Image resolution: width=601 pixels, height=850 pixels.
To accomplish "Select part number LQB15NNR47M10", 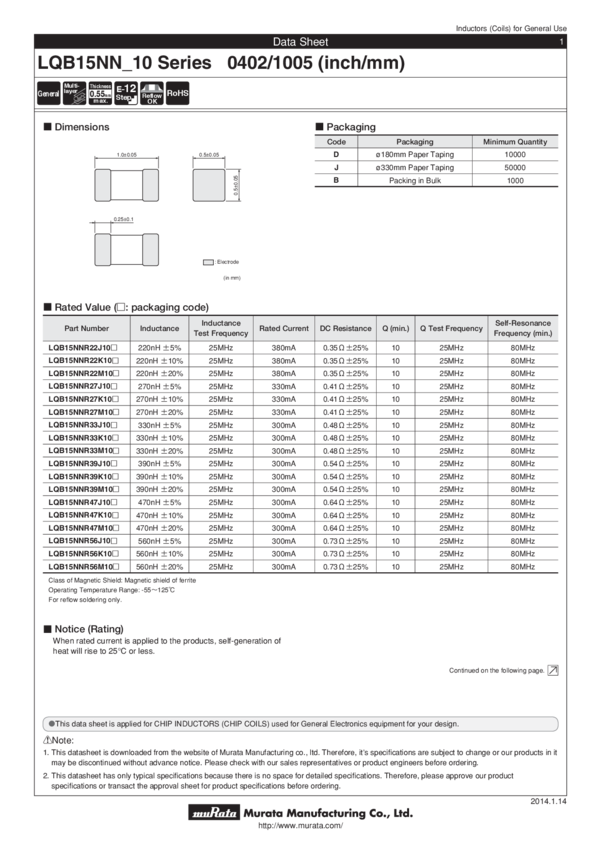I will tap(83, 528).
